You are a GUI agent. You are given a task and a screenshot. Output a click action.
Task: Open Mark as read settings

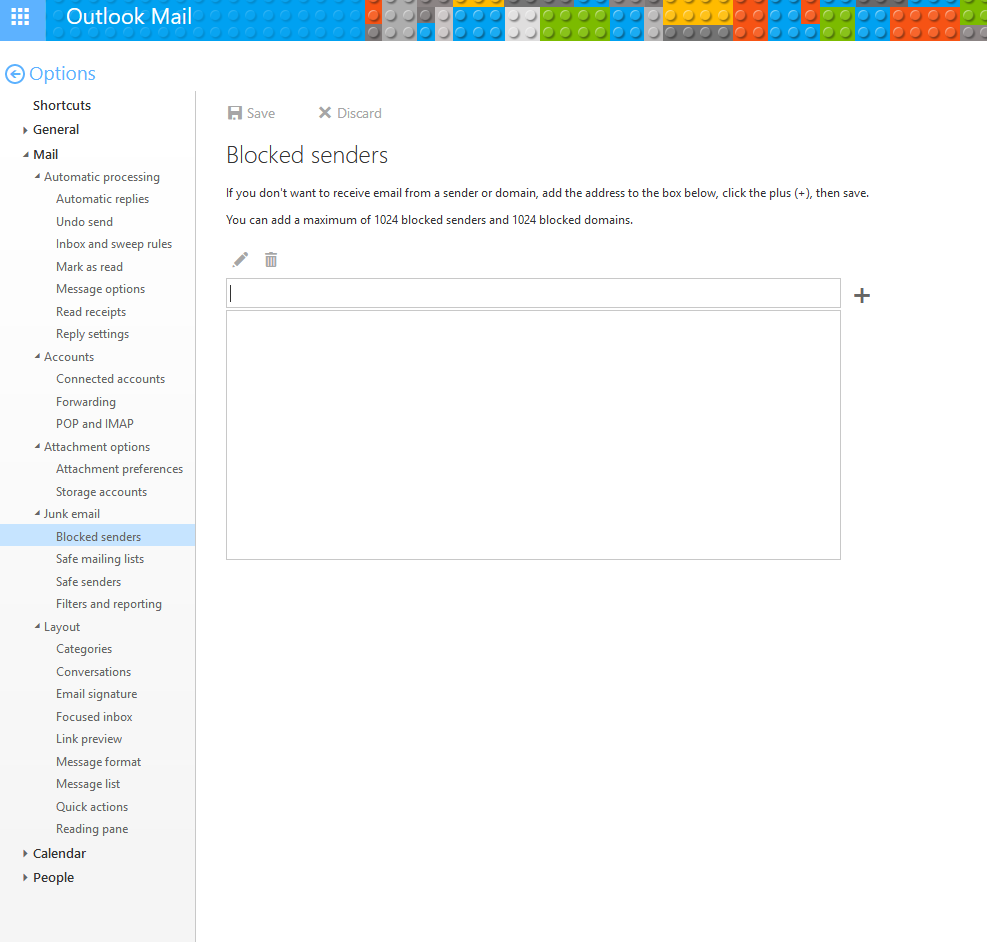(89, 267)
